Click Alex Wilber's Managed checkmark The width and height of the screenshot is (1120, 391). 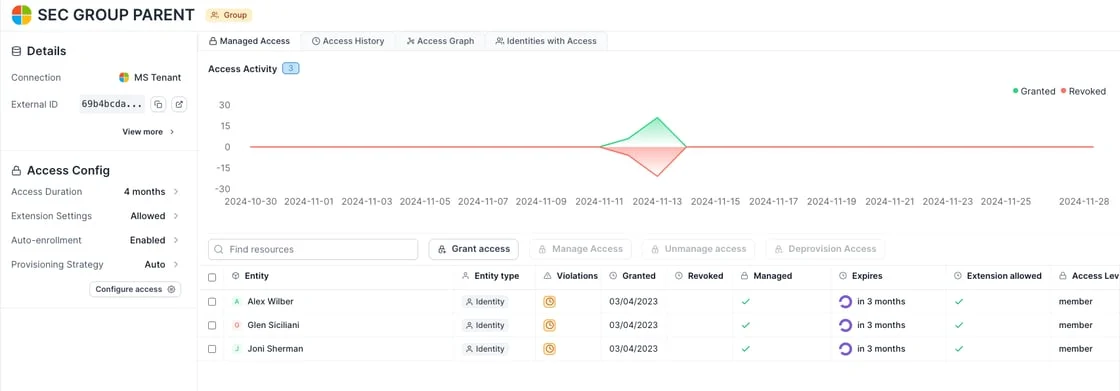pos(746,302)
